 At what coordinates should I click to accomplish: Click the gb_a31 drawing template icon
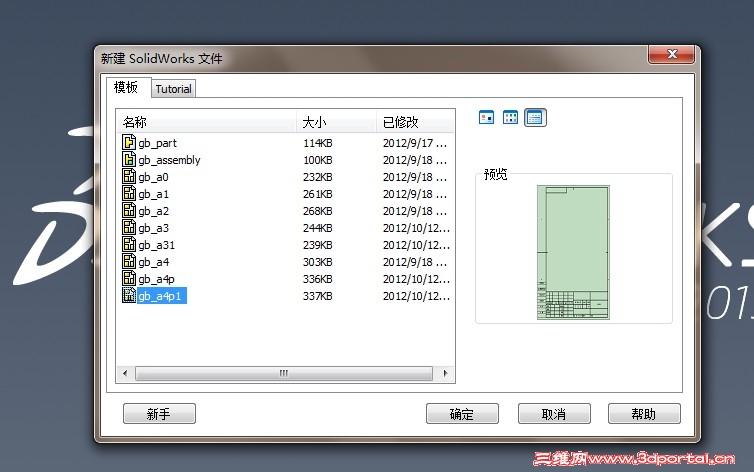[x=129, y=244]
